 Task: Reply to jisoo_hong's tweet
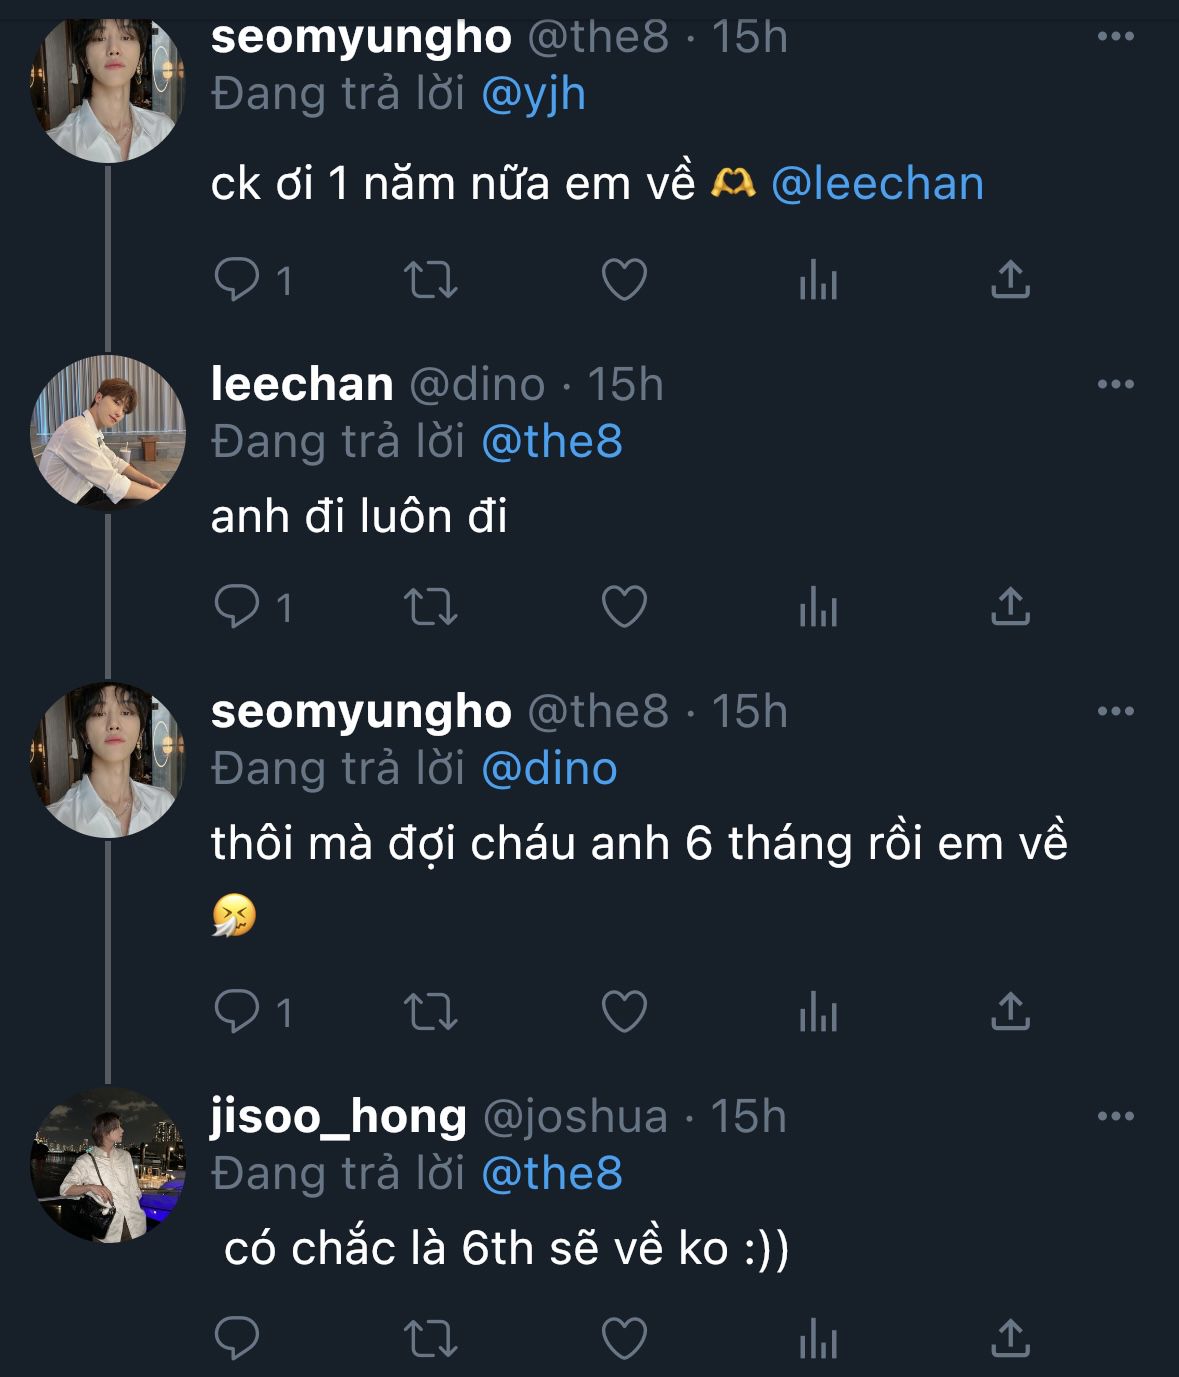click(237, 1338)
